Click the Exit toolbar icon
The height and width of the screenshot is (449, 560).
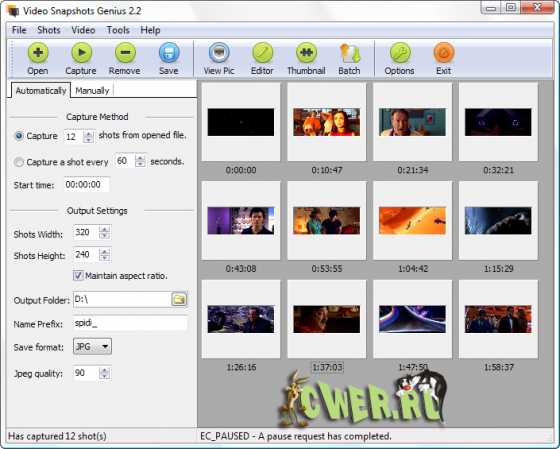(444, 53)
